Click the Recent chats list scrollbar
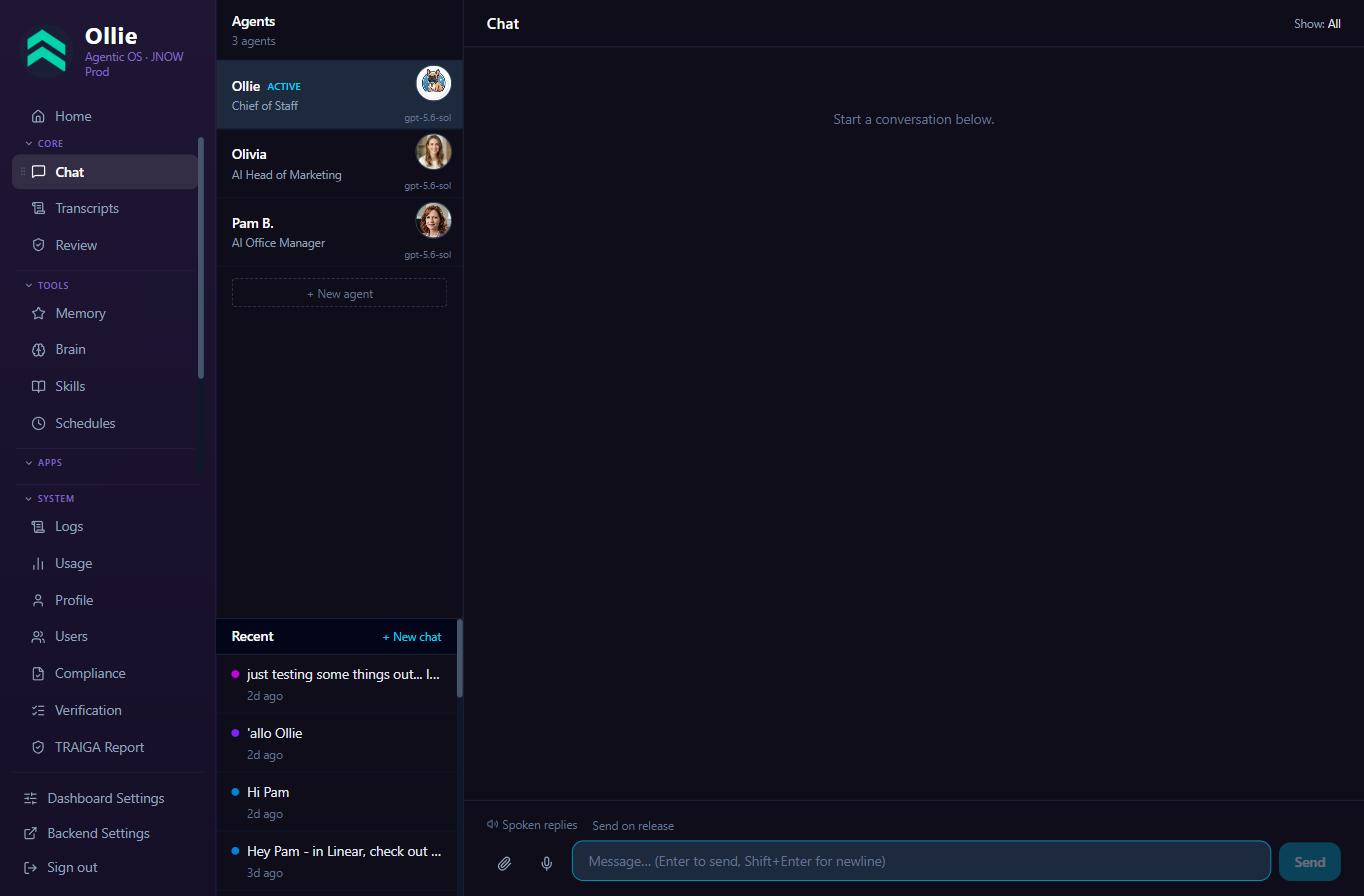 [460, 658]
